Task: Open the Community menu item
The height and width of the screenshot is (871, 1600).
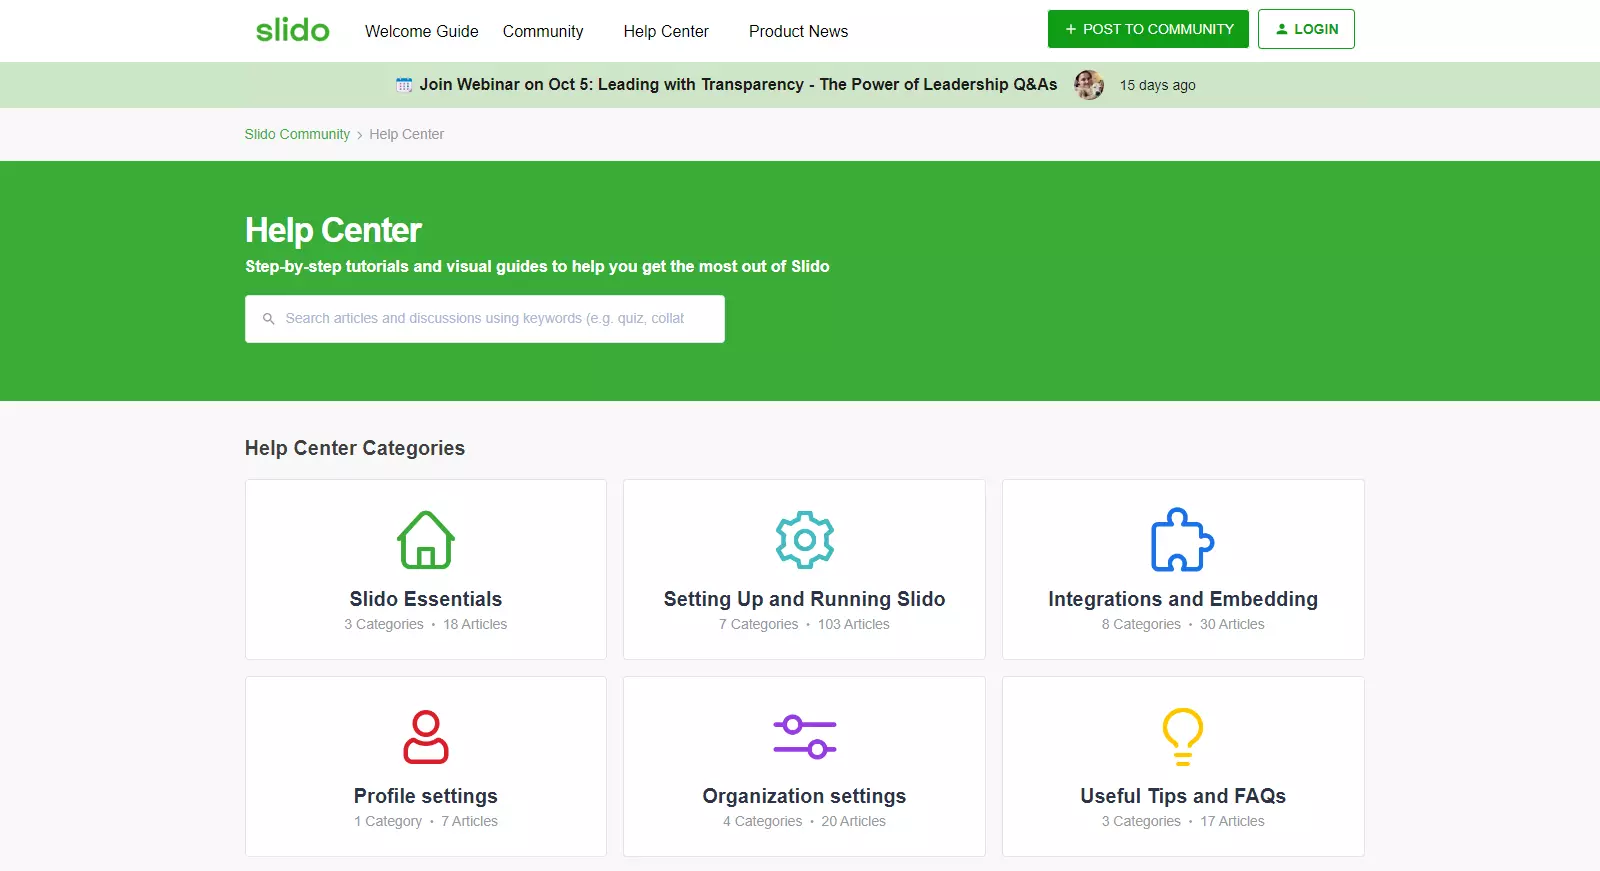Action: tap(543, 31)
